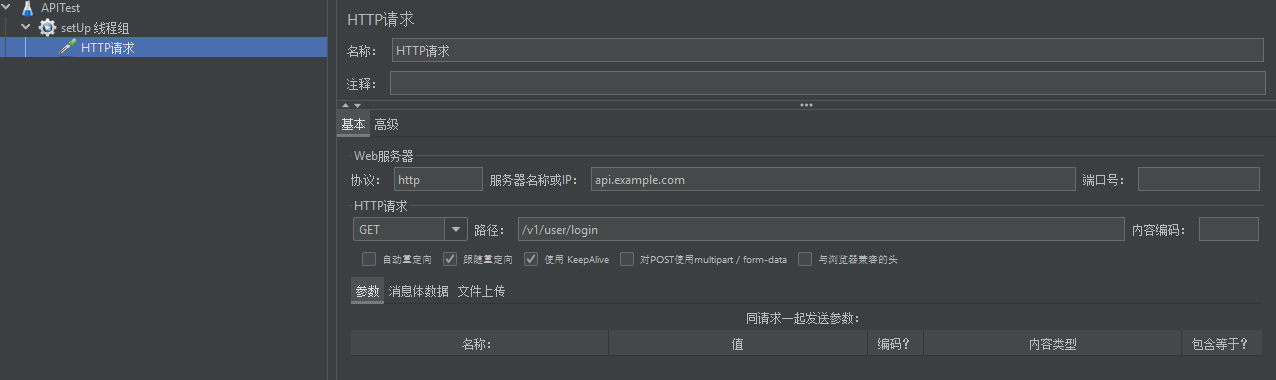This screenshot has width=1276, height=380.
Task: Click the 值 column header
Action: point(737,343)
